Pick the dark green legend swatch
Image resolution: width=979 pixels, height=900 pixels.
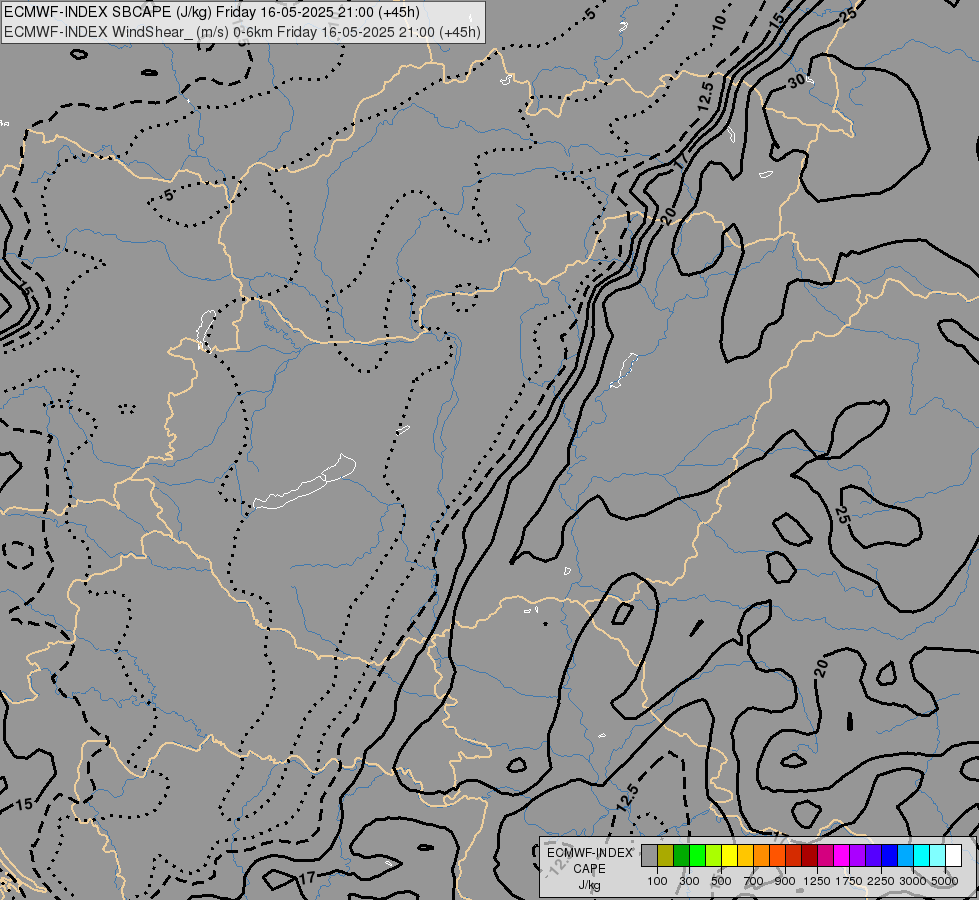681,856
